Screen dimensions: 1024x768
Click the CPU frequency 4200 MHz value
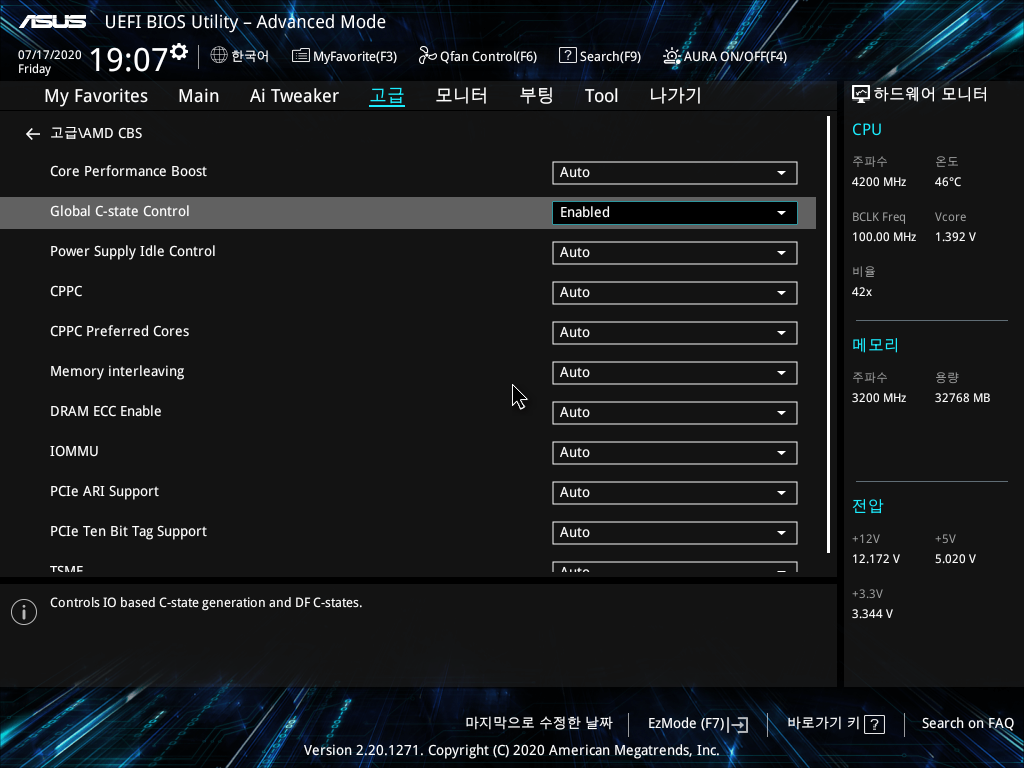878,182
